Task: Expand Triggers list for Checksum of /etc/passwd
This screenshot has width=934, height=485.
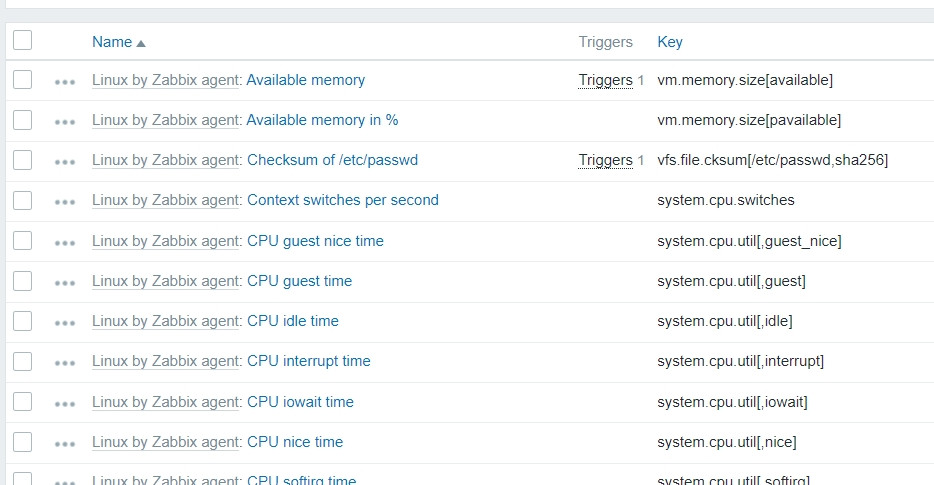Action: click(x=605, y=160)
